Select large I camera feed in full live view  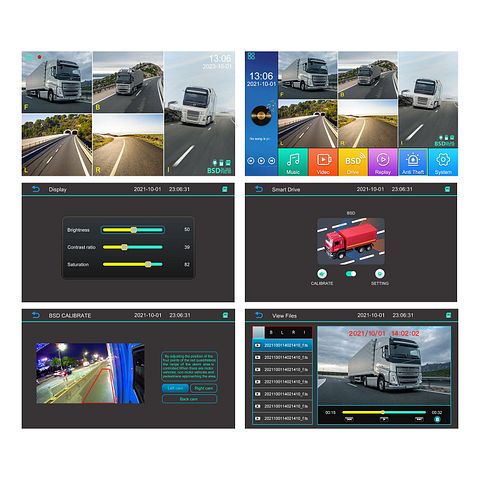pos(200,113)
